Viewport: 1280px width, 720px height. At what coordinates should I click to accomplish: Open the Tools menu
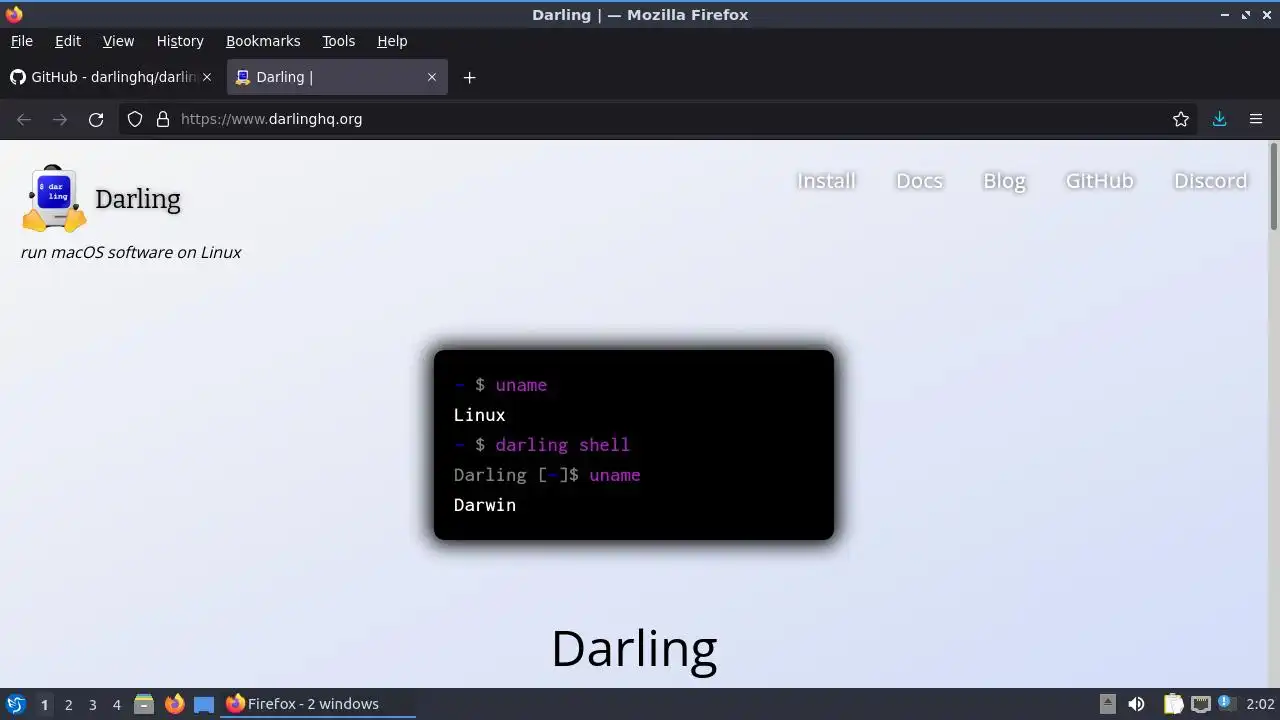click(x=338, y=41)
